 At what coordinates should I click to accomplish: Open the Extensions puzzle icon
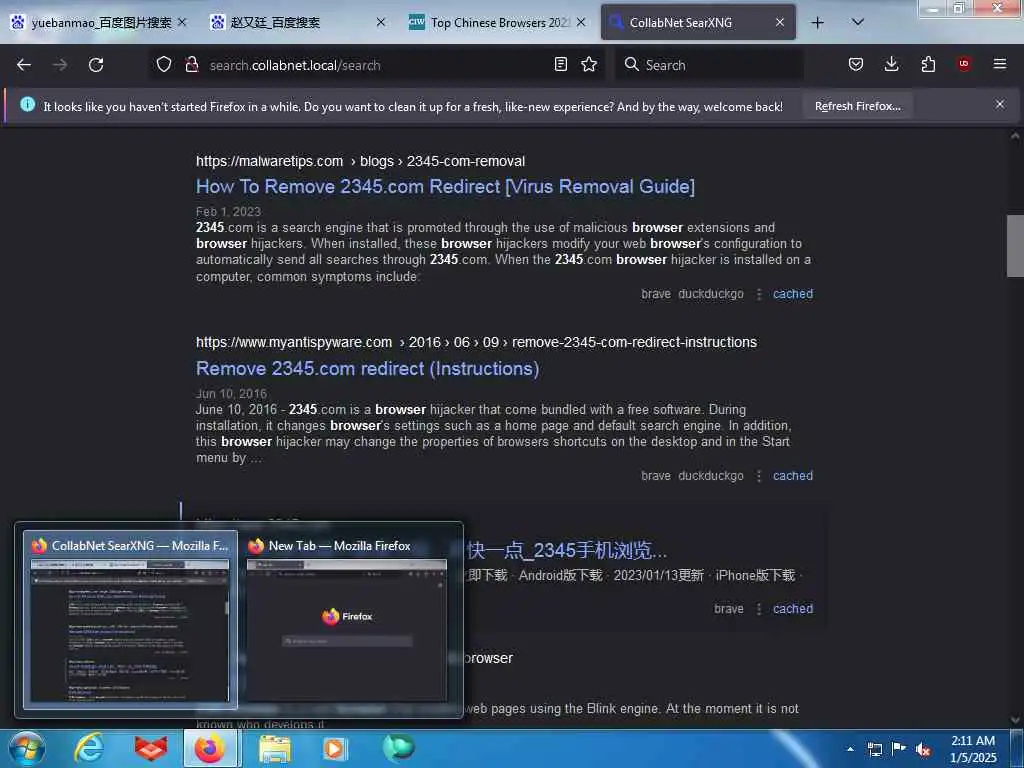(928, 64)
